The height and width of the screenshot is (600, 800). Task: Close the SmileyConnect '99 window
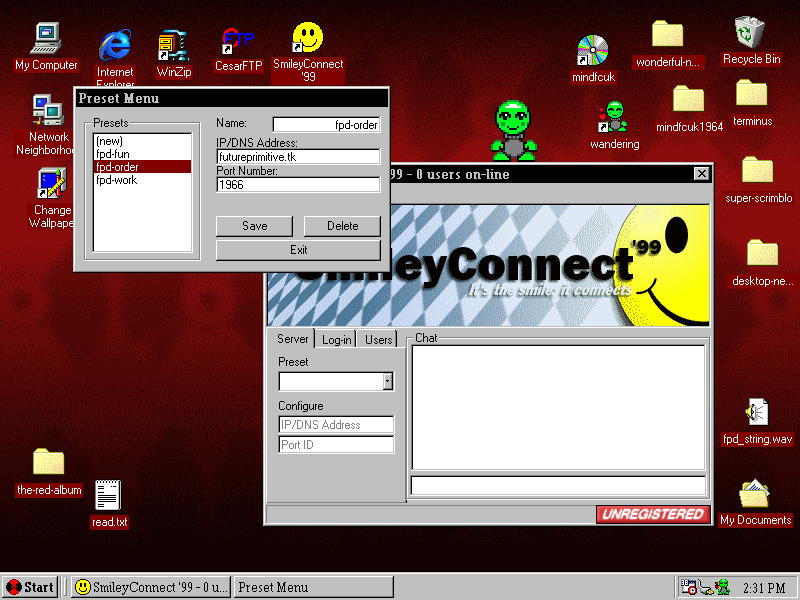click(702, 174)
